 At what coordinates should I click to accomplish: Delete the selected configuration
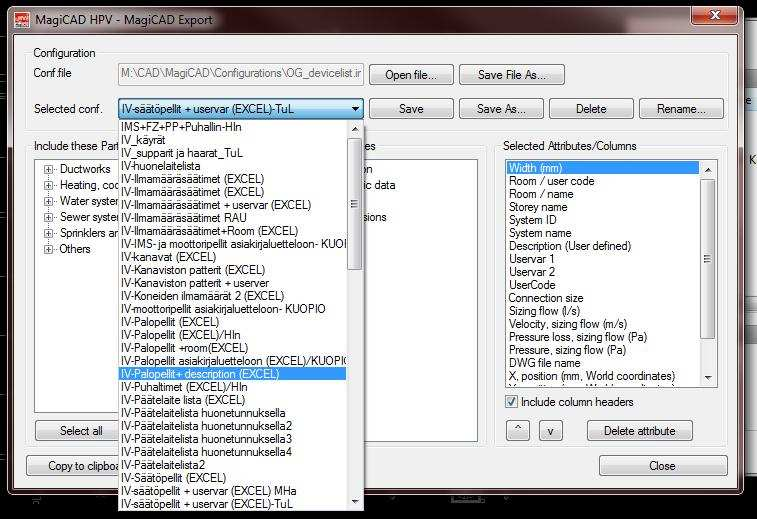pyautogui.click(x=591, y=109)
